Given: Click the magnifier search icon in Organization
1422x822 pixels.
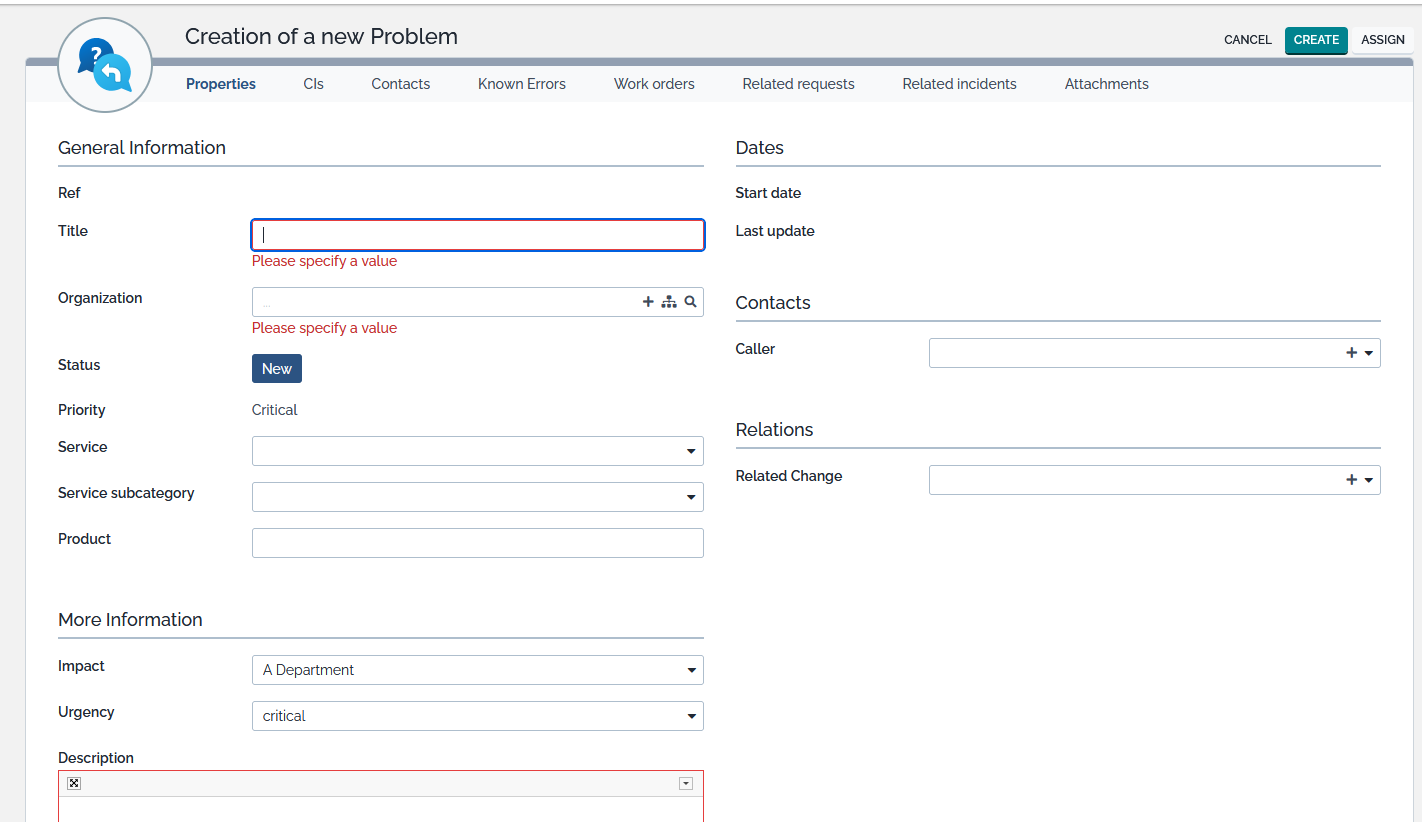Looking at the screenshot, I should tap(690, 302).
